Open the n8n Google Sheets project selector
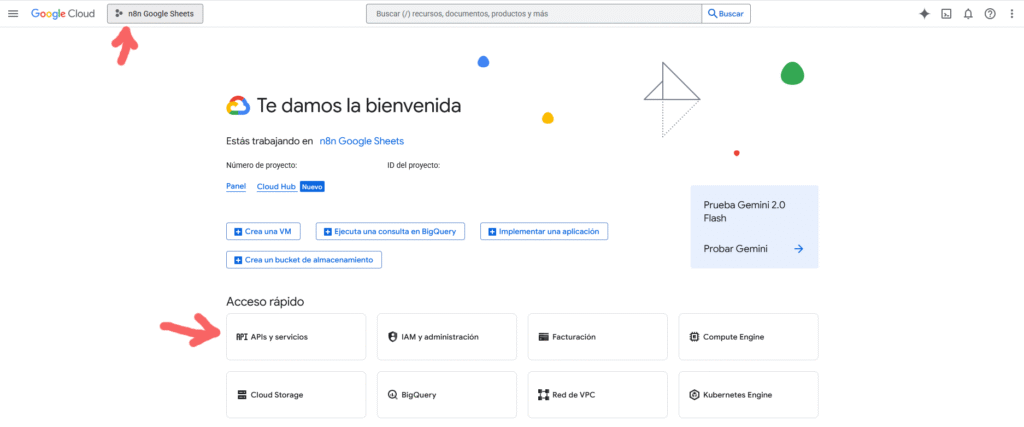 click(155, 14)
